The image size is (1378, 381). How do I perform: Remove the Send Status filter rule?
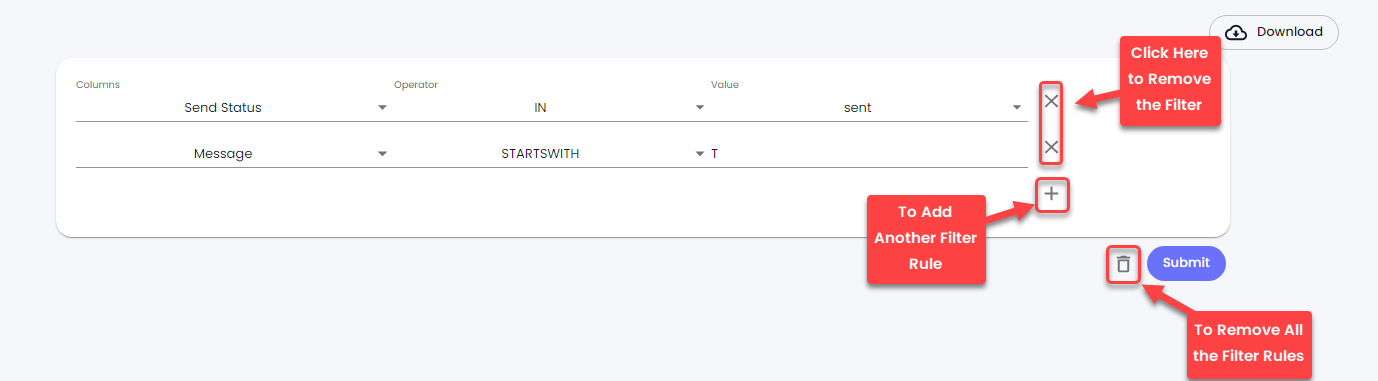tap(1051, 101)
